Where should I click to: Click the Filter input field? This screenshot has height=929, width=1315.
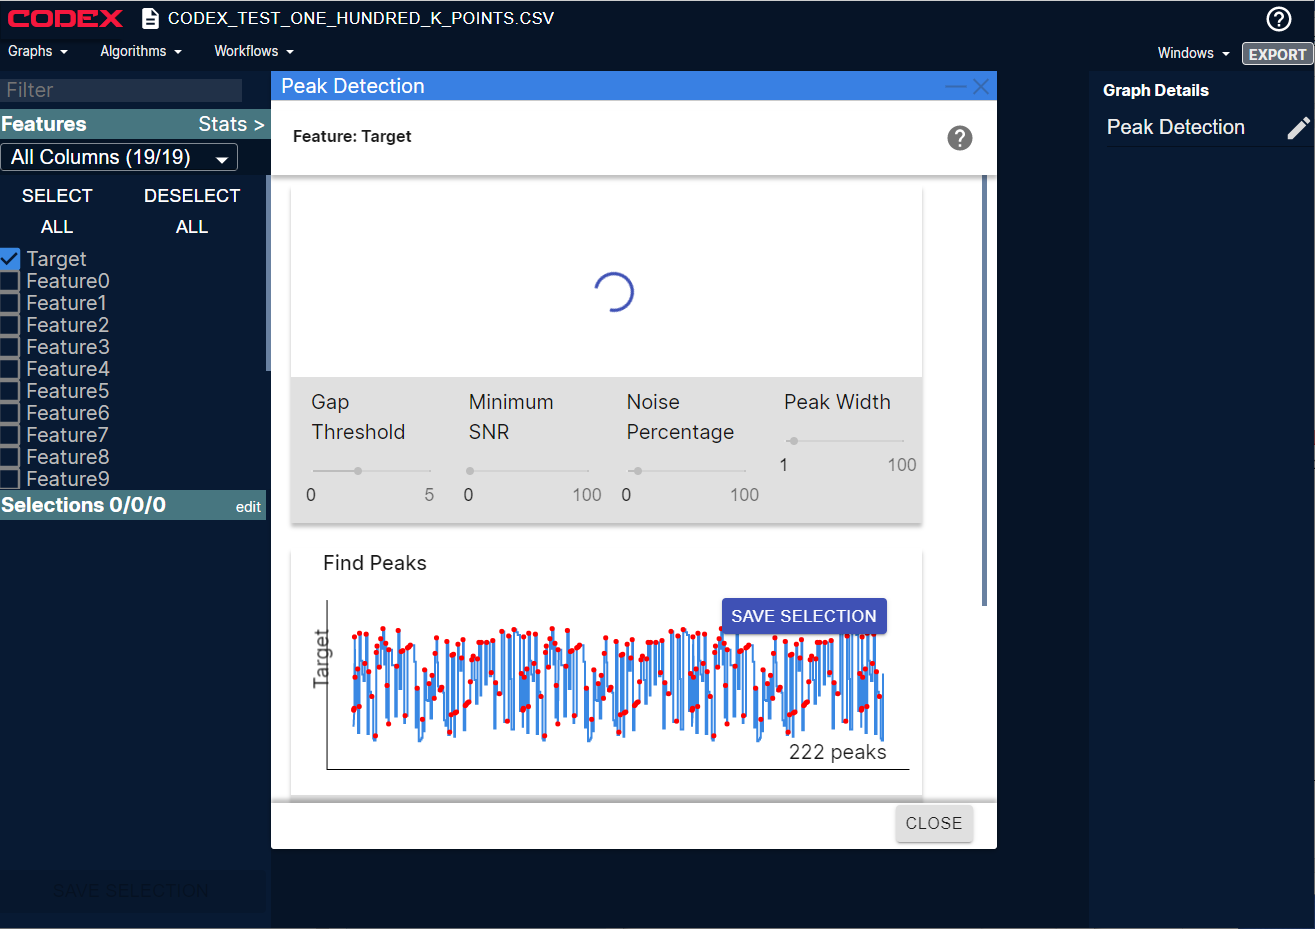121,90
